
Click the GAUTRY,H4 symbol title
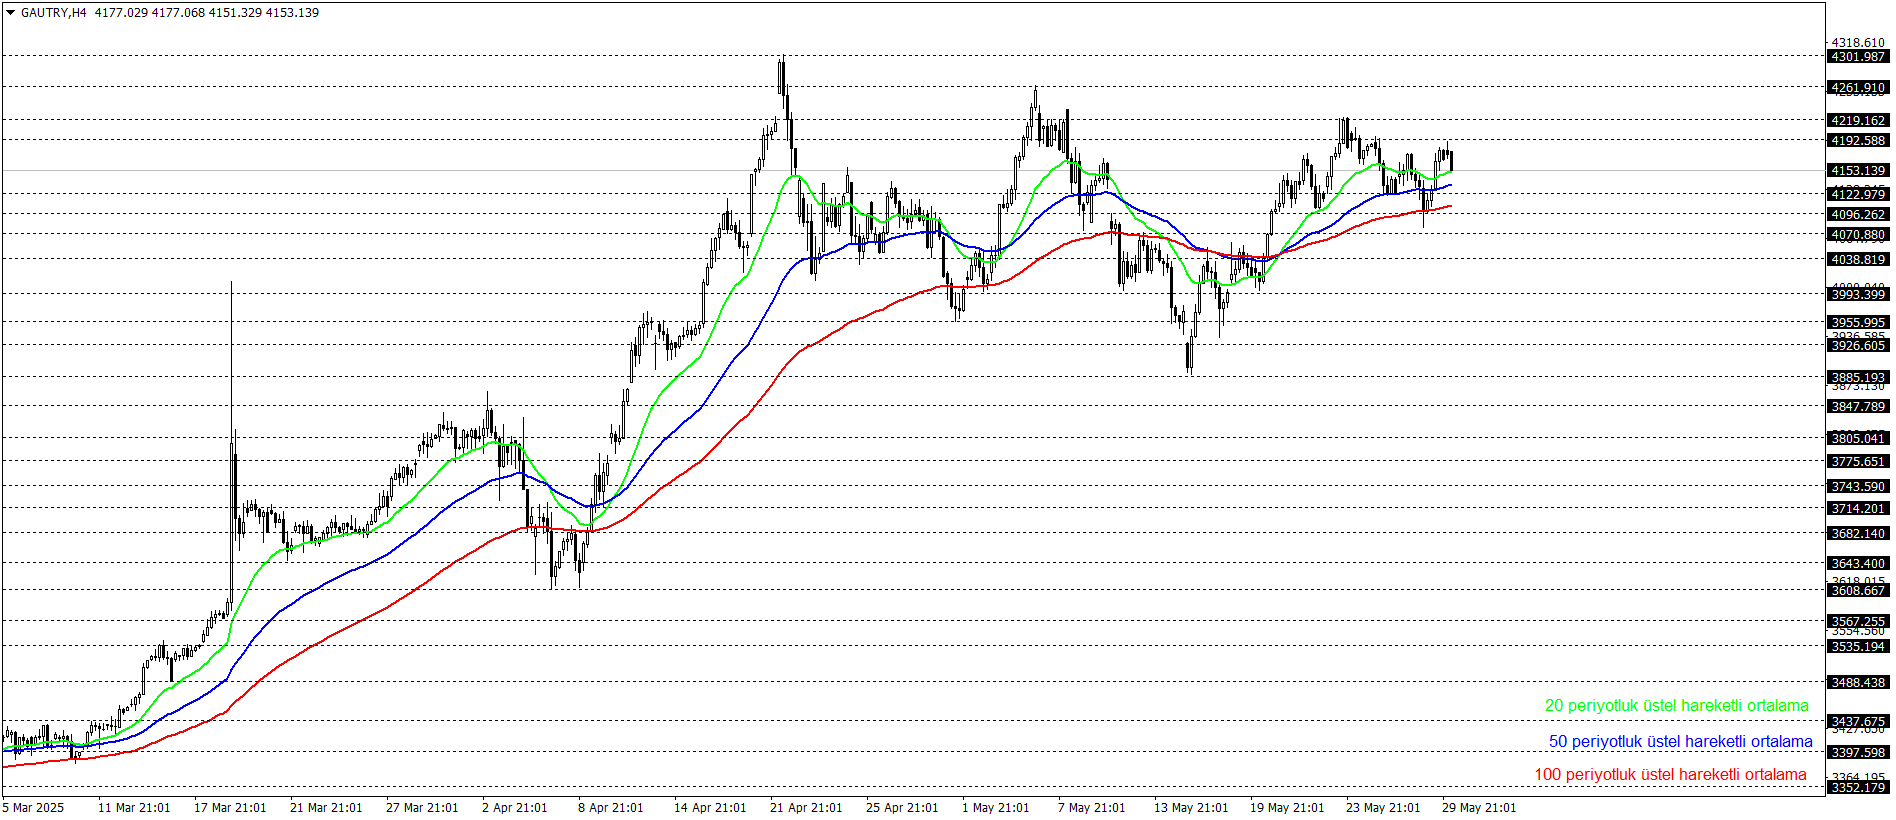(54, 13)
